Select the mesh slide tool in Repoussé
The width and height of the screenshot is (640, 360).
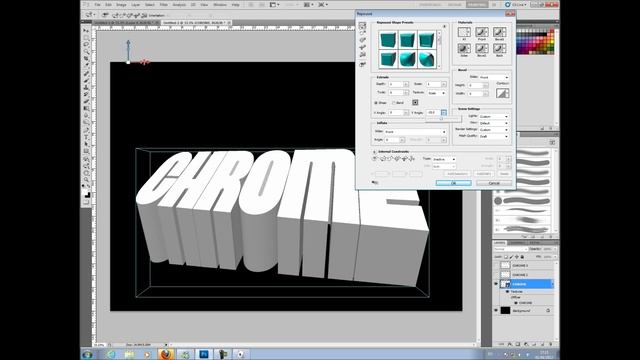pos(362,47)
